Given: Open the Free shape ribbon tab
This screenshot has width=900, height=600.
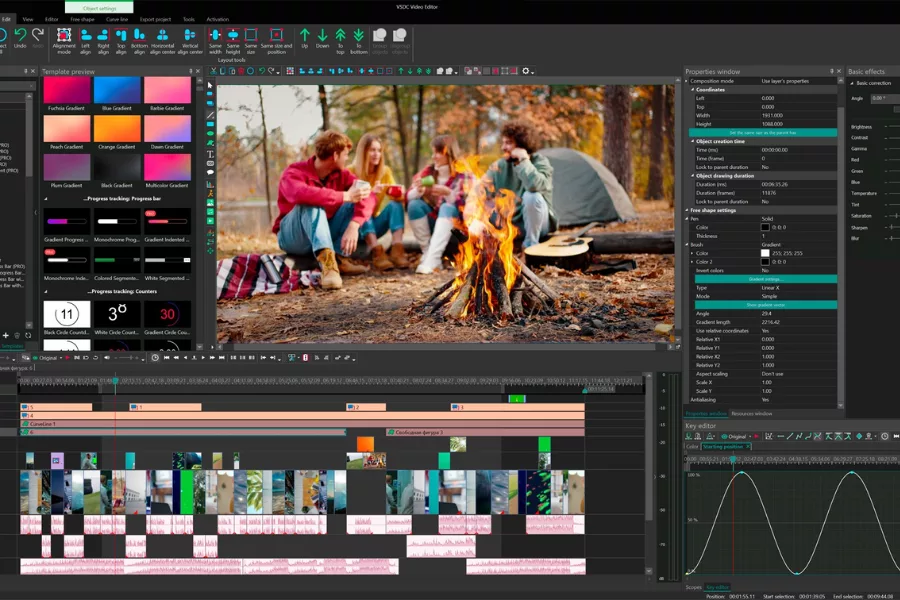Looking at the screenshot, I should (82, 19).
